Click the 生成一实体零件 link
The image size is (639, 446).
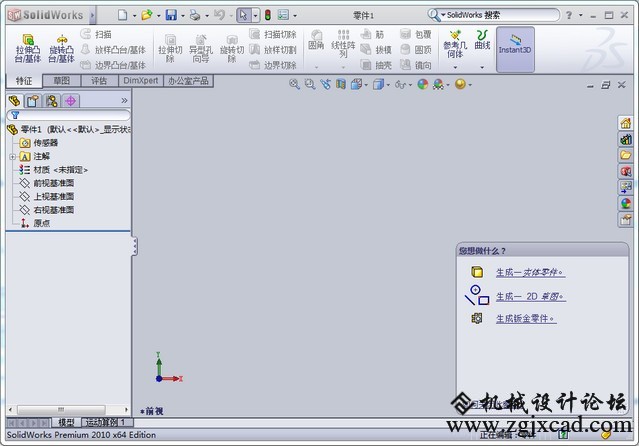530,272
